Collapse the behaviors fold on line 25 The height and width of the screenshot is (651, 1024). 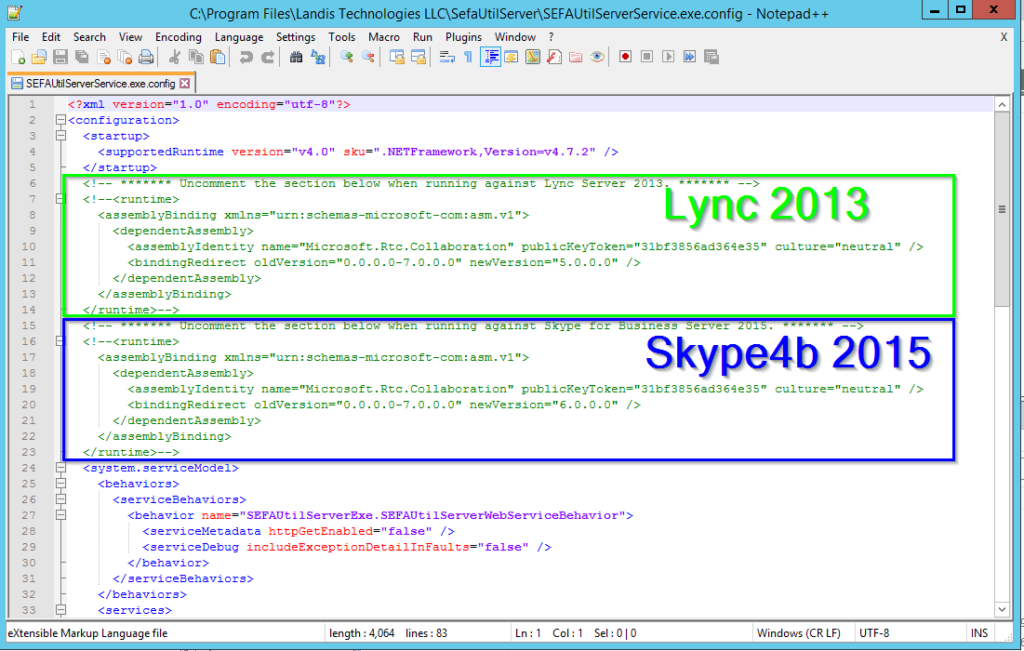coord(61,484)
